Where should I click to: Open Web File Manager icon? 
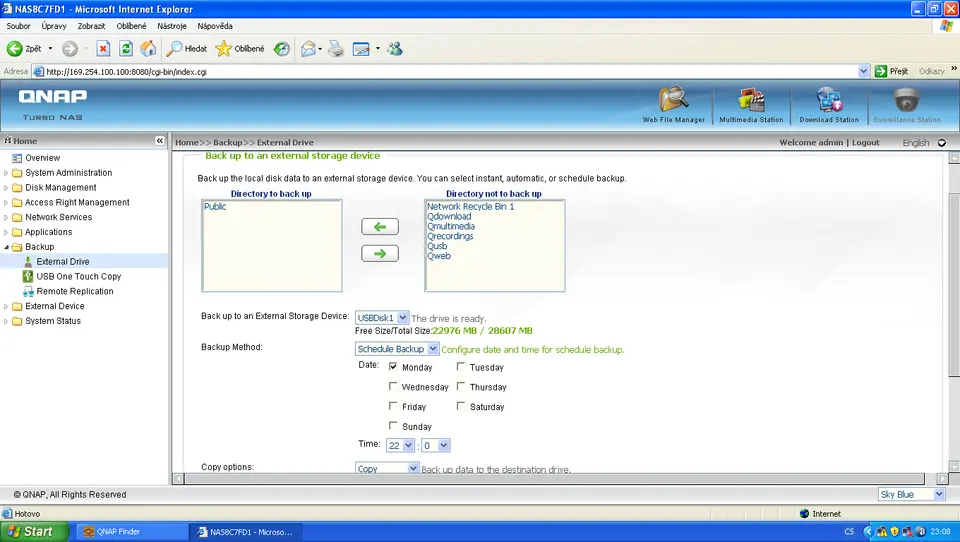[673, 103]
